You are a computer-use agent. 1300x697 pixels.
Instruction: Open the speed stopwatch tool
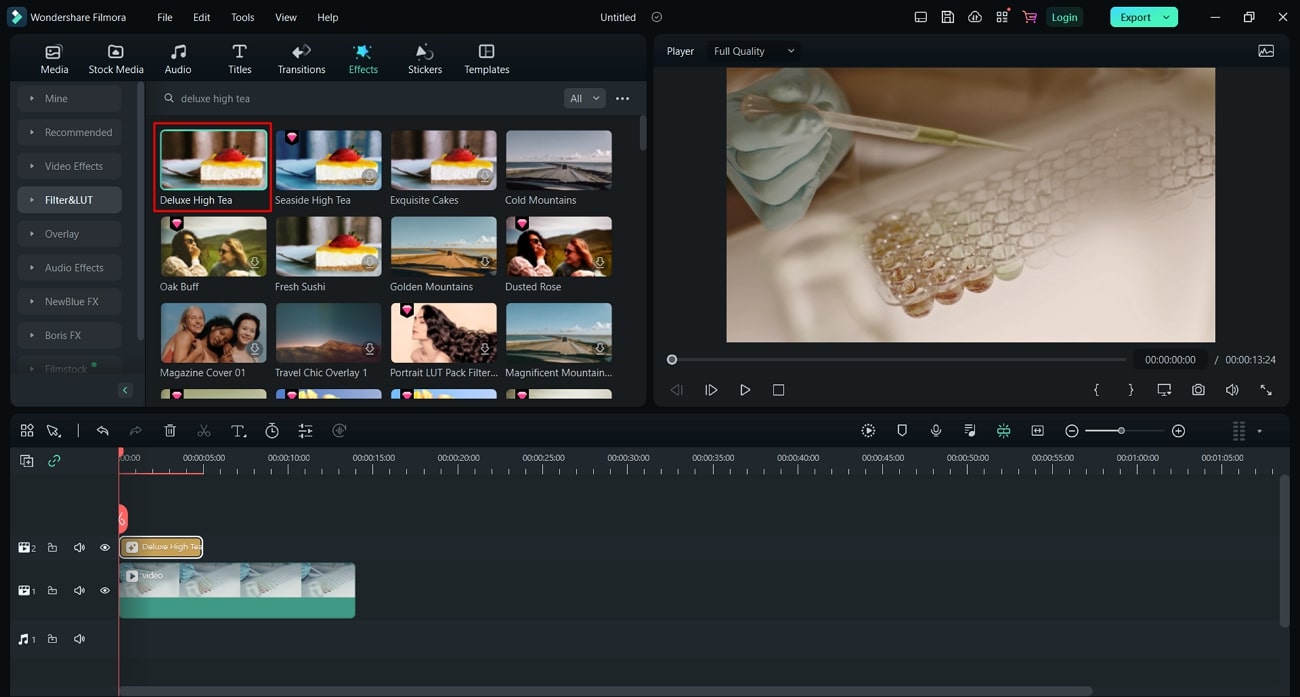(x=272, y=431)
